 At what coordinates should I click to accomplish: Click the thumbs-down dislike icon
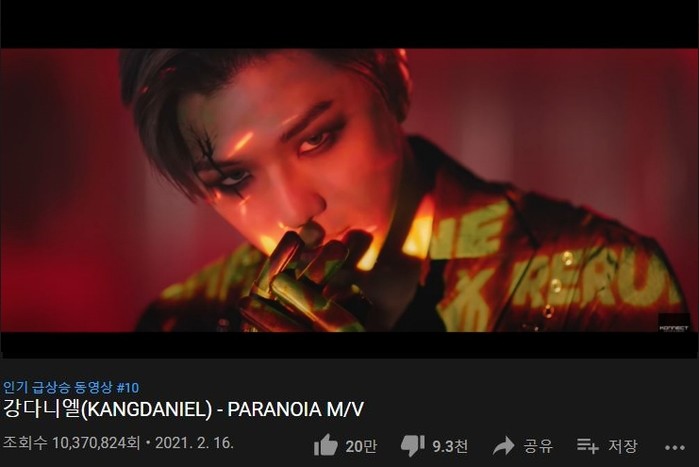coord(412,446)
